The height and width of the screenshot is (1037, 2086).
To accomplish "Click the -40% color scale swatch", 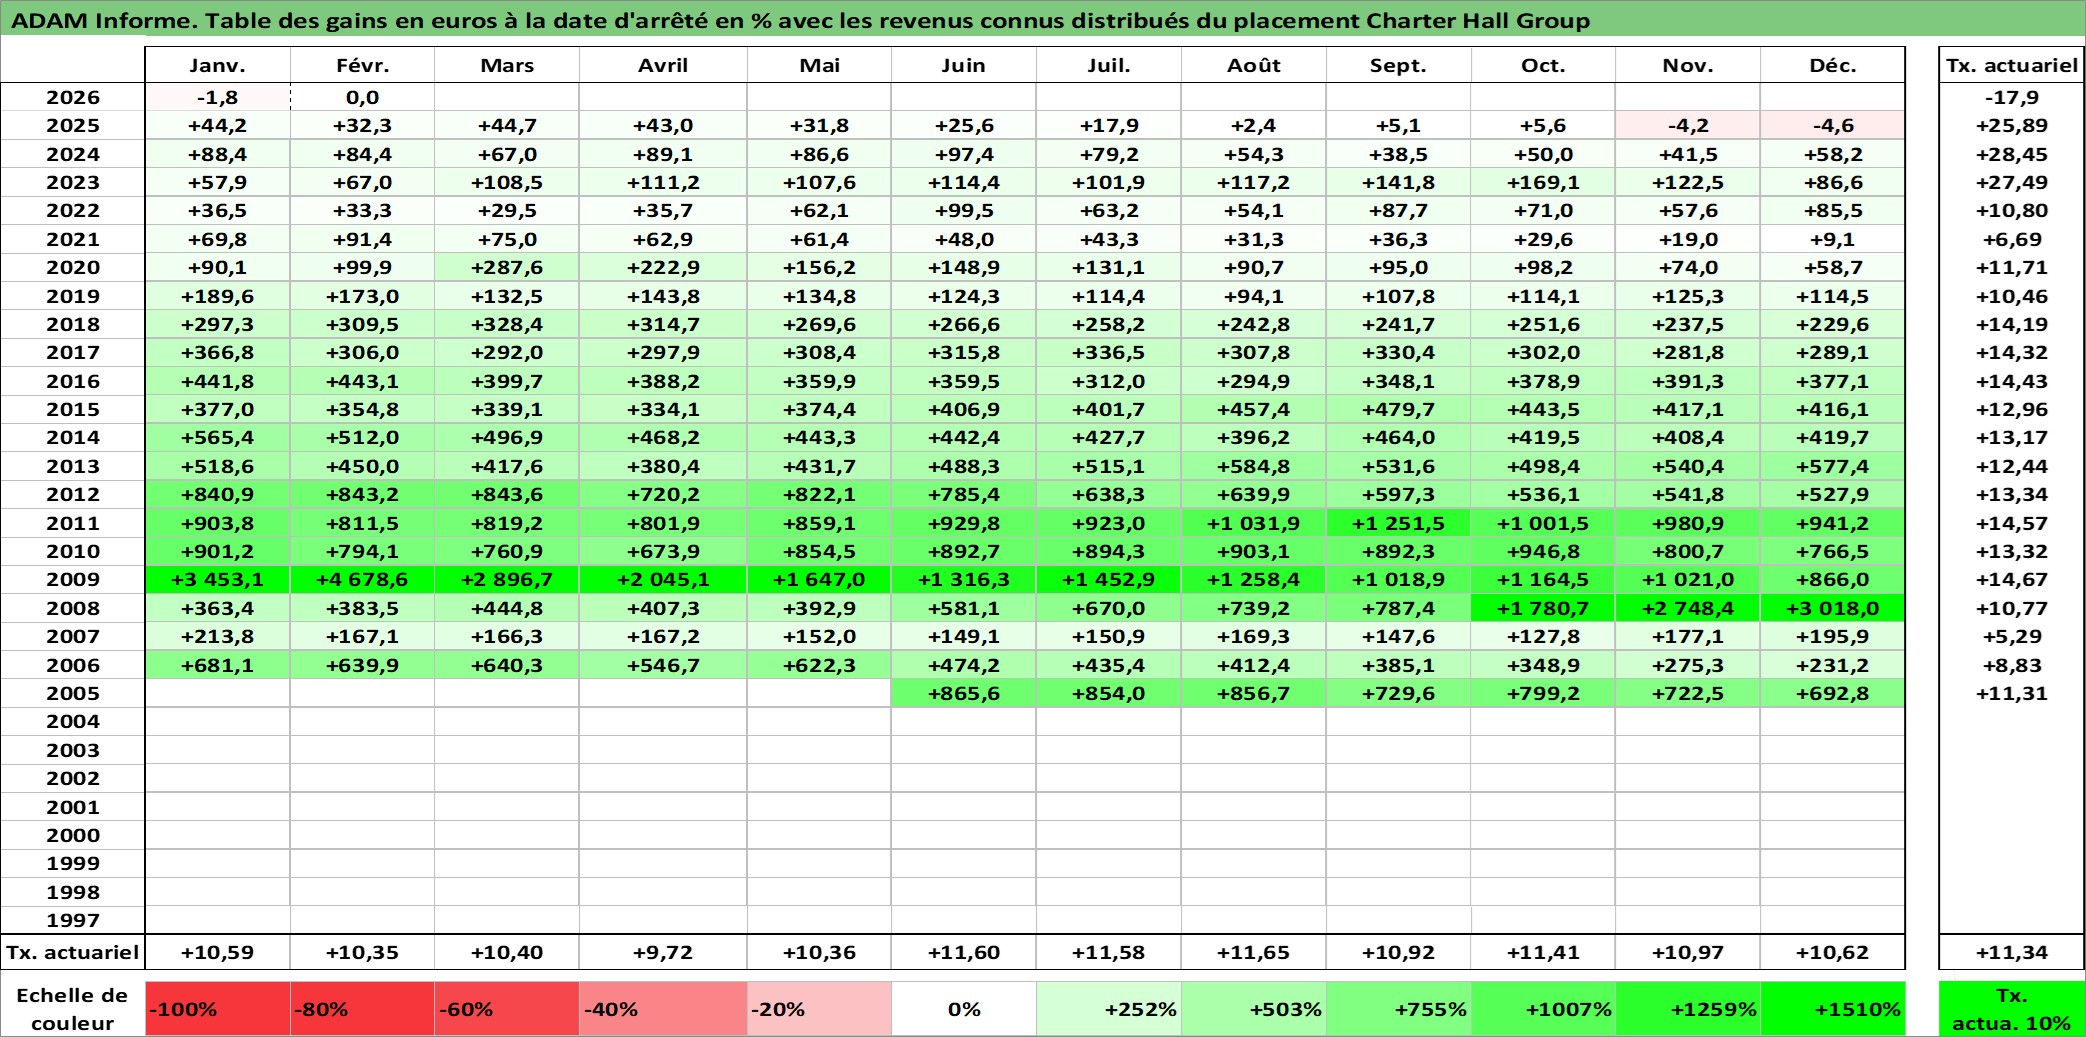I will click(663, 1009).
